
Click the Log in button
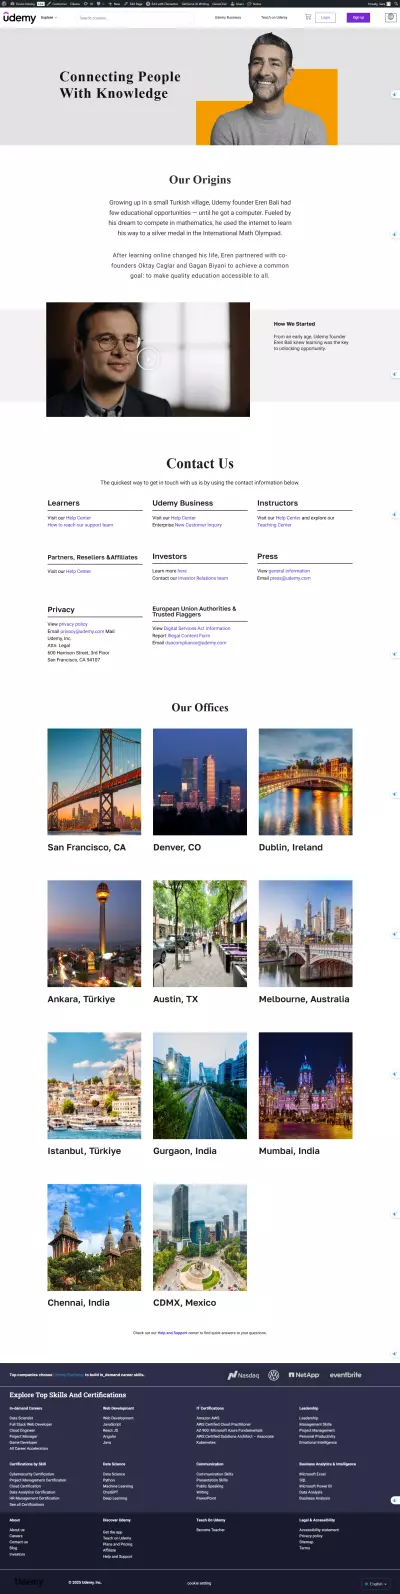tap(326, 17)
